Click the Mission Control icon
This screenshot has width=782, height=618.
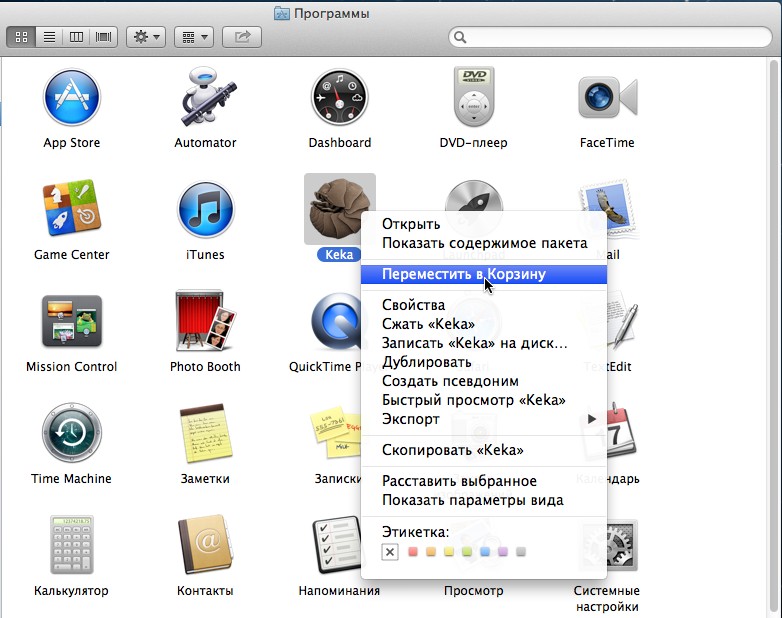point(72,321)
